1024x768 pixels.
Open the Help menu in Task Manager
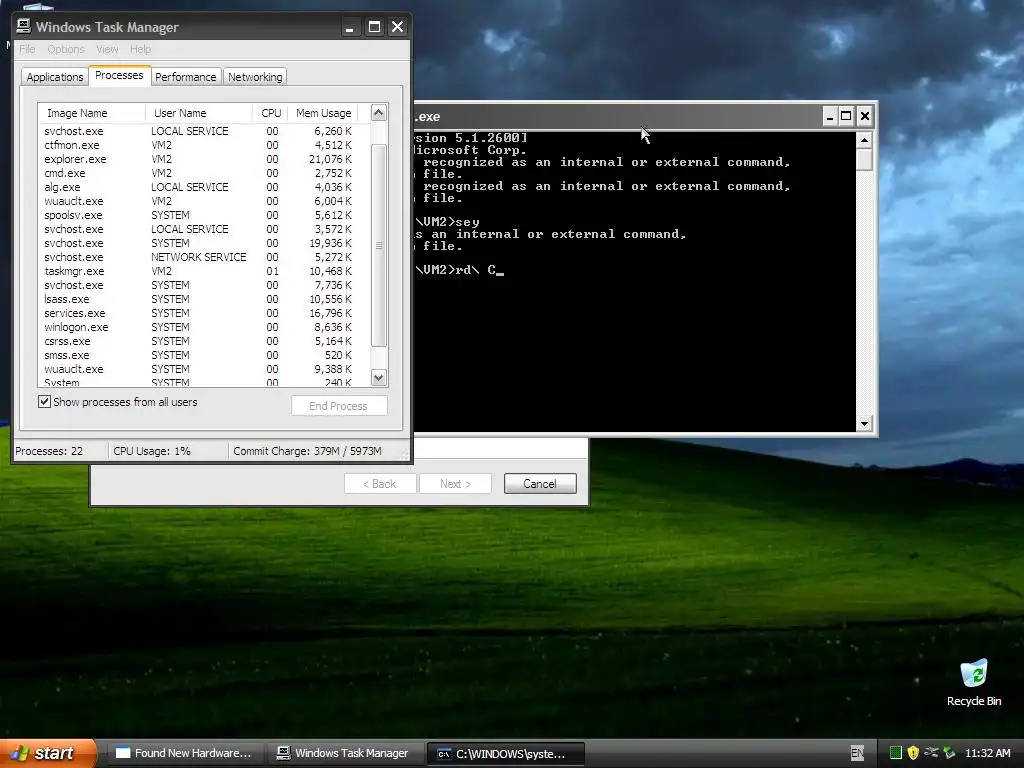(140, 49)
